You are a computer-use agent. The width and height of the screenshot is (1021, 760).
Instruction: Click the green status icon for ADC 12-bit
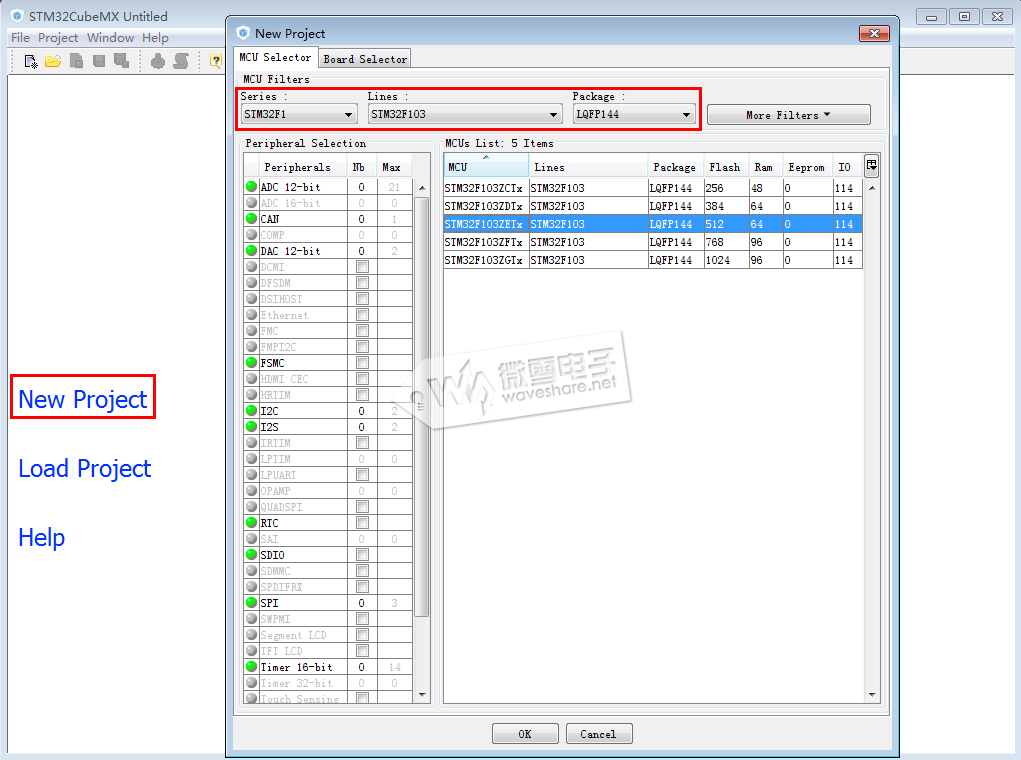point(251,186)
